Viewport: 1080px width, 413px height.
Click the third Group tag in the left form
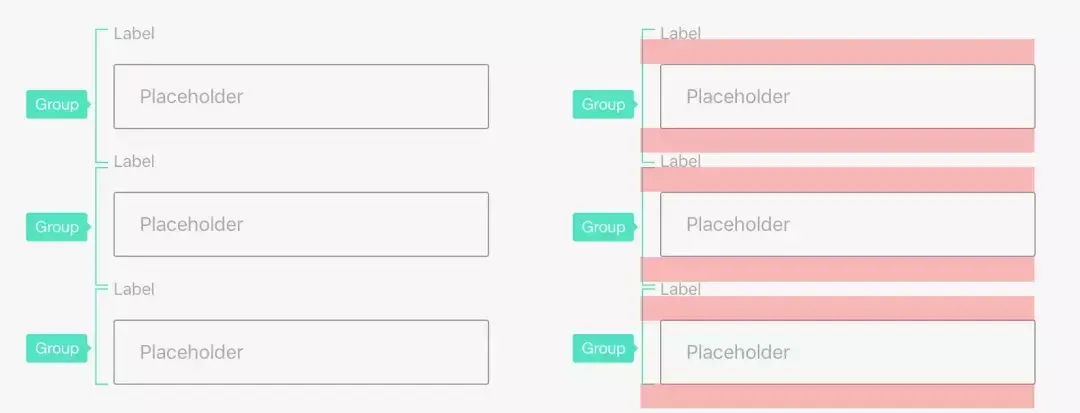pos(57,348)
